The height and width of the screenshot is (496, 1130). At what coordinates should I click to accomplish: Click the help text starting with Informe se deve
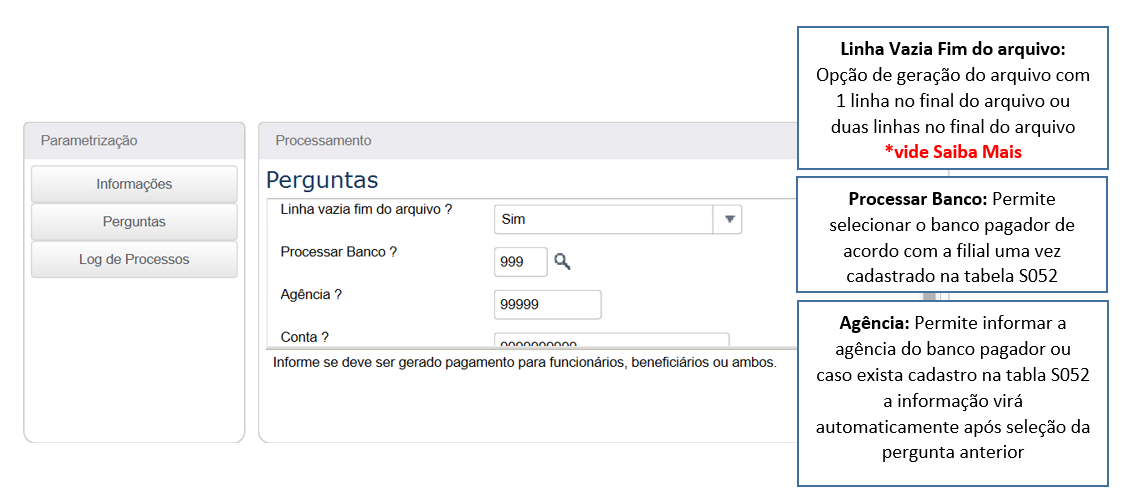pos(525,362)
